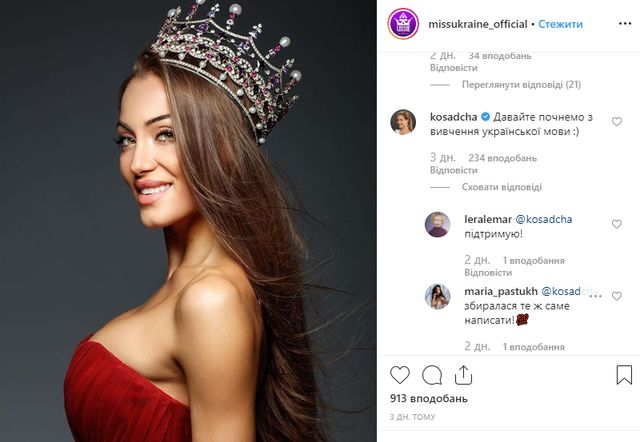Screen dimensions: 640x442
Task: Open the comment bubble icon
Action: pyautogui.click(x=432, y=375)
